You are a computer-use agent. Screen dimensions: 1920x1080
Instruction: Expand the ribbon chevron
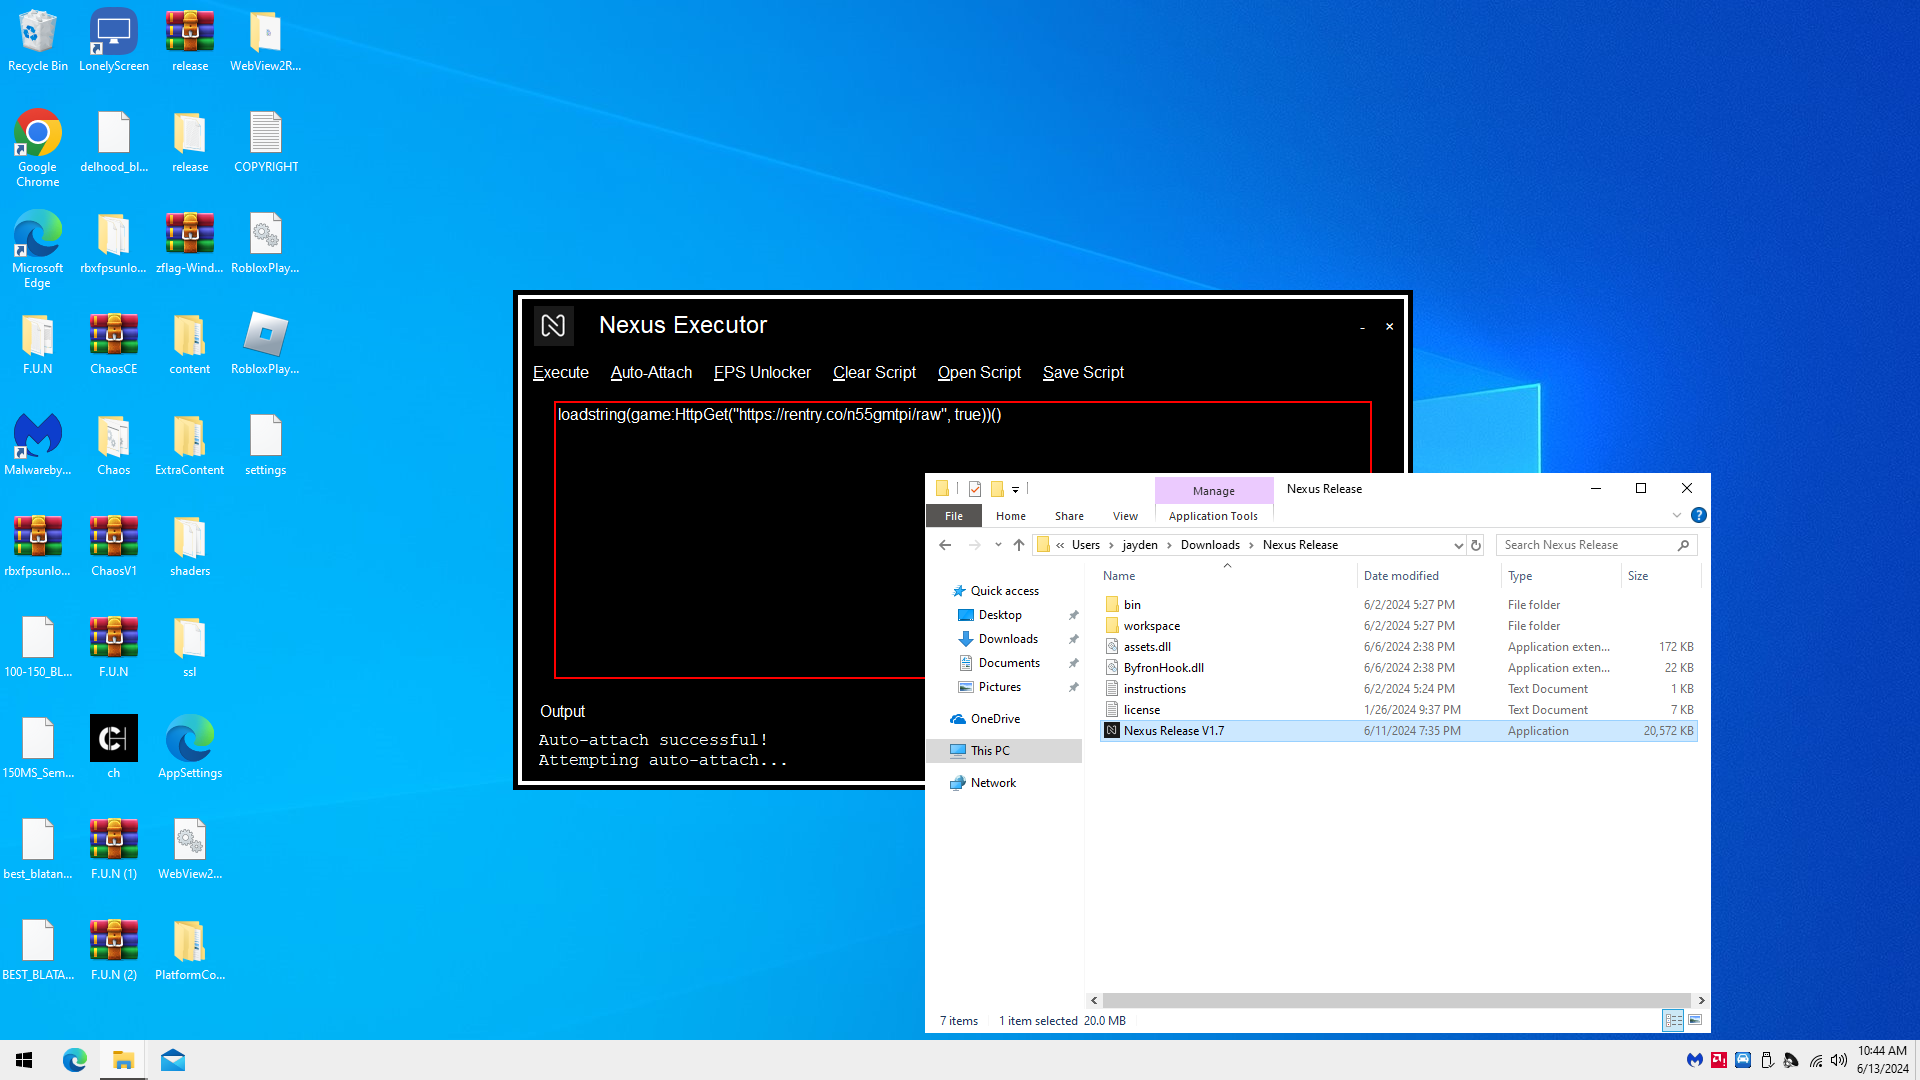click(x=1677, y=515)
